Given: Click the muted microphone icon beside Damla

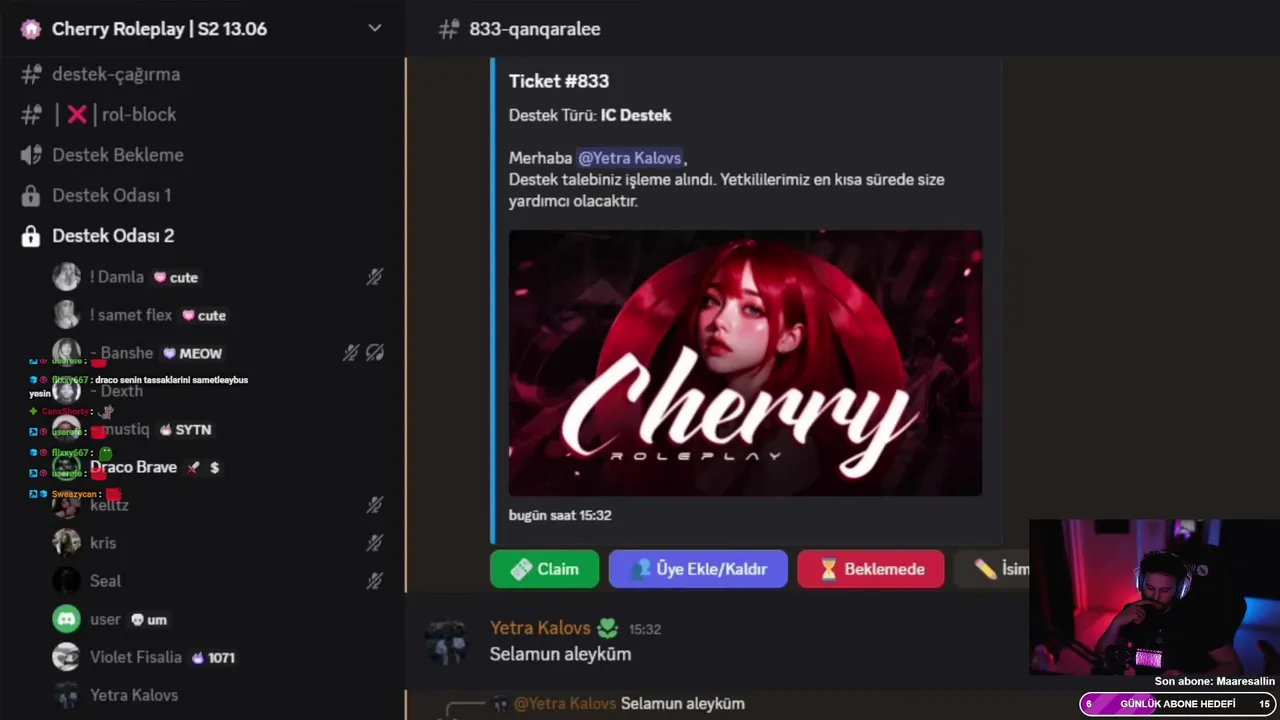Looking at the screenshot, I should [374, 277].
